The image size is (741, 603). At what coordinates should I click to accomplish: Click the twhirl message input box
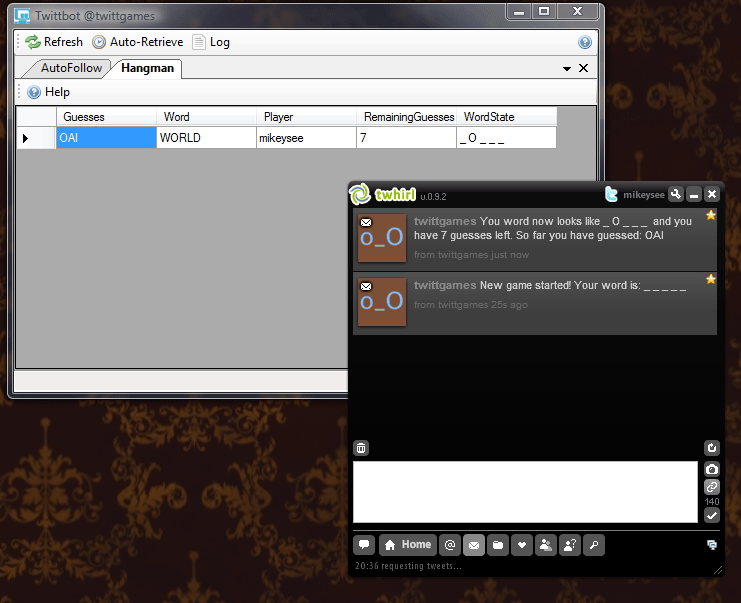click(x=525, y=491)
